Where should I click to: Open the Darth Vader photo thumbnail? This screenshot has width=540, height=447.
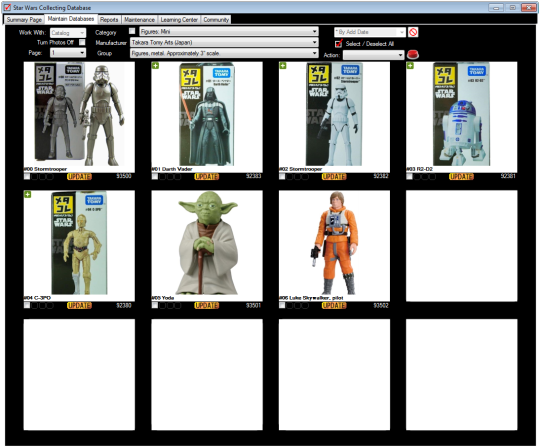pyautogui.click(x=207, y=114)
